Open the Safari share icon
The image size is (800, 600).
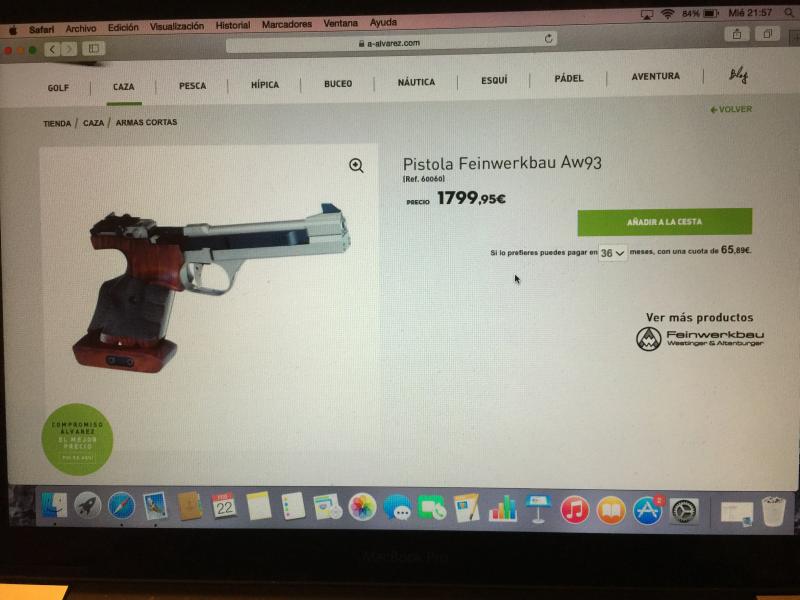(x=737, y=34)
